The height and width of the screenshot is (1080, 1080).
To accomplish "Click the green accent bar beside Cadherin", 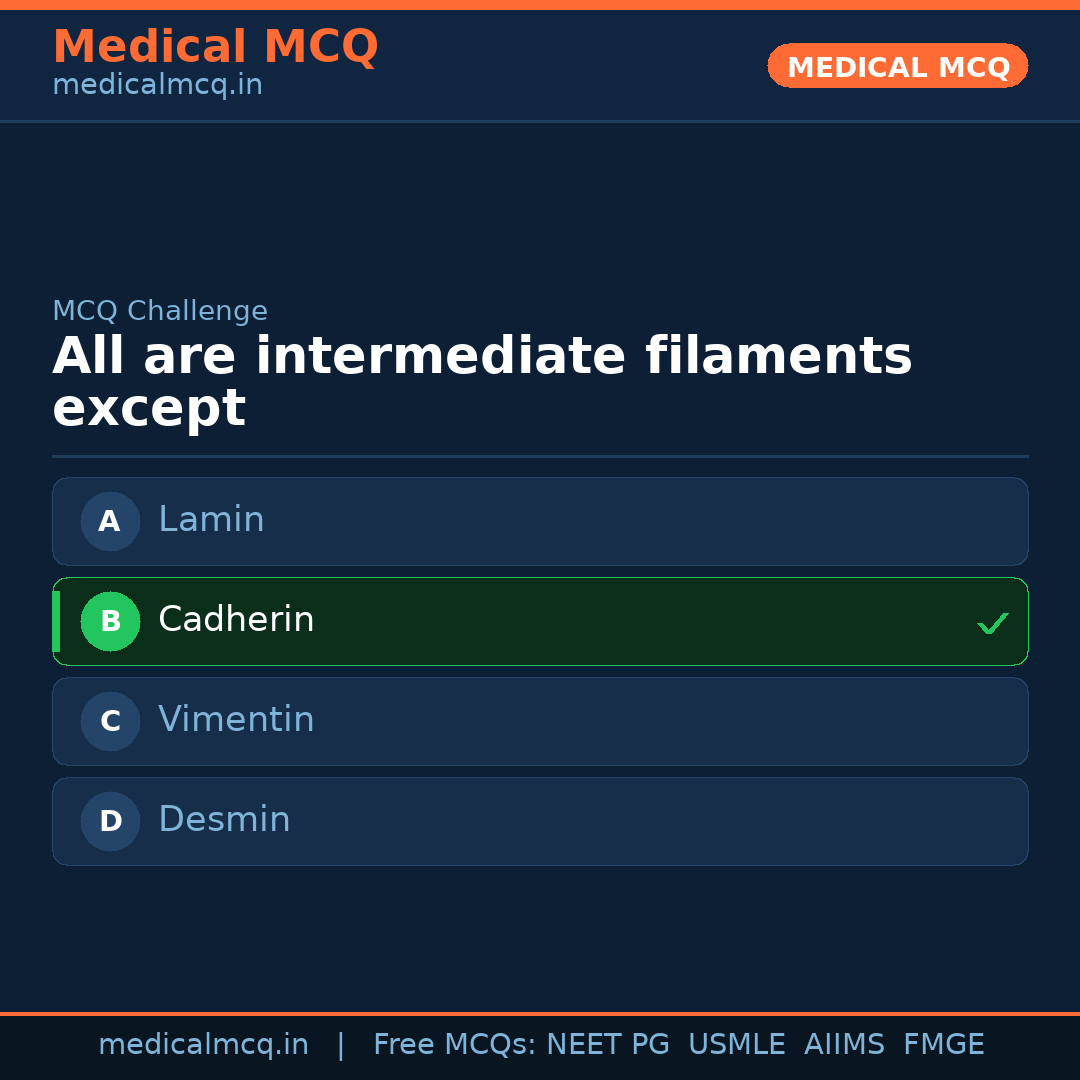I will [56, 621].
